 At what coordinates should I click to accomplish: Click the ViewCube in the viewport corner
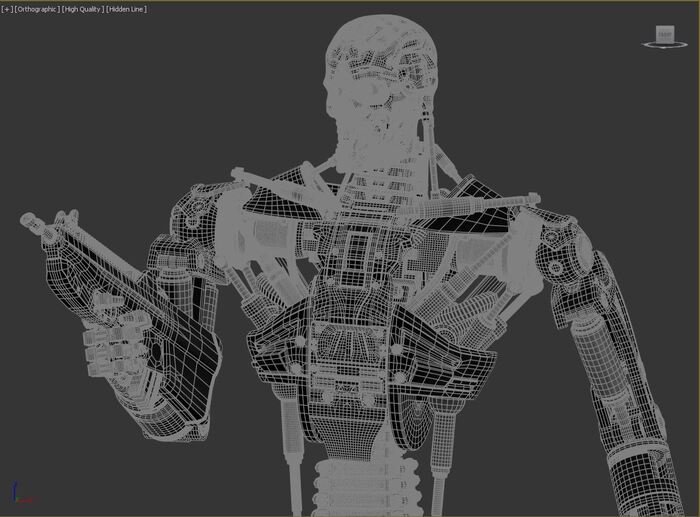pos(665,34)
